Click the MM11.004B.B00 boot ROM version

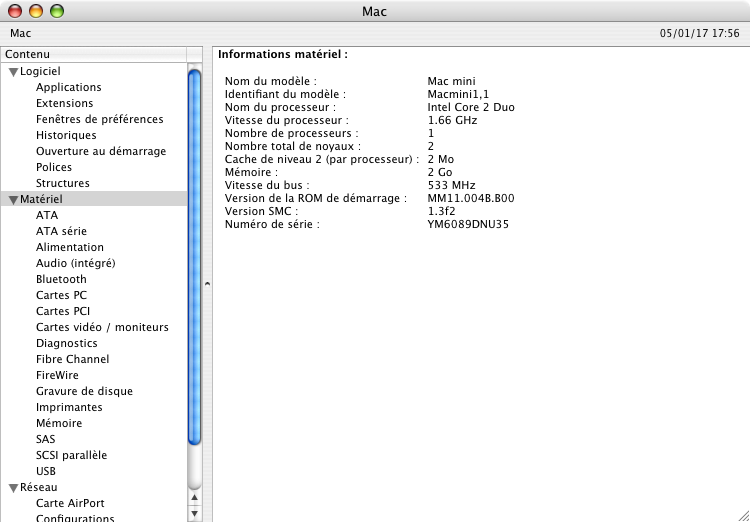(471, 198)
